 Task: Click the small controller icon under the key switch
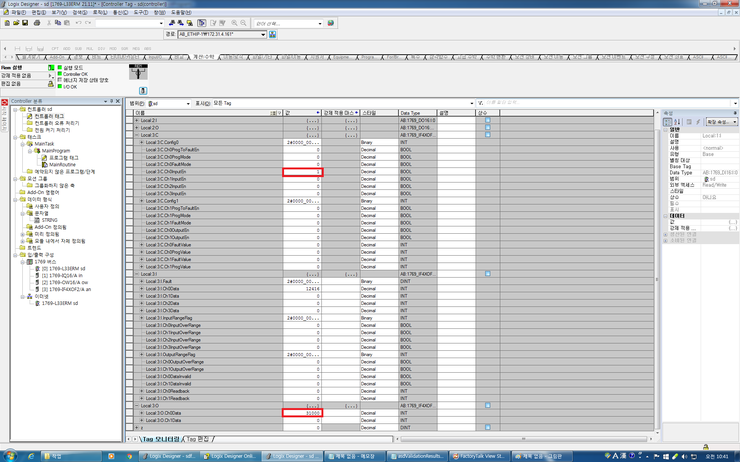click(x=143, y=91)
